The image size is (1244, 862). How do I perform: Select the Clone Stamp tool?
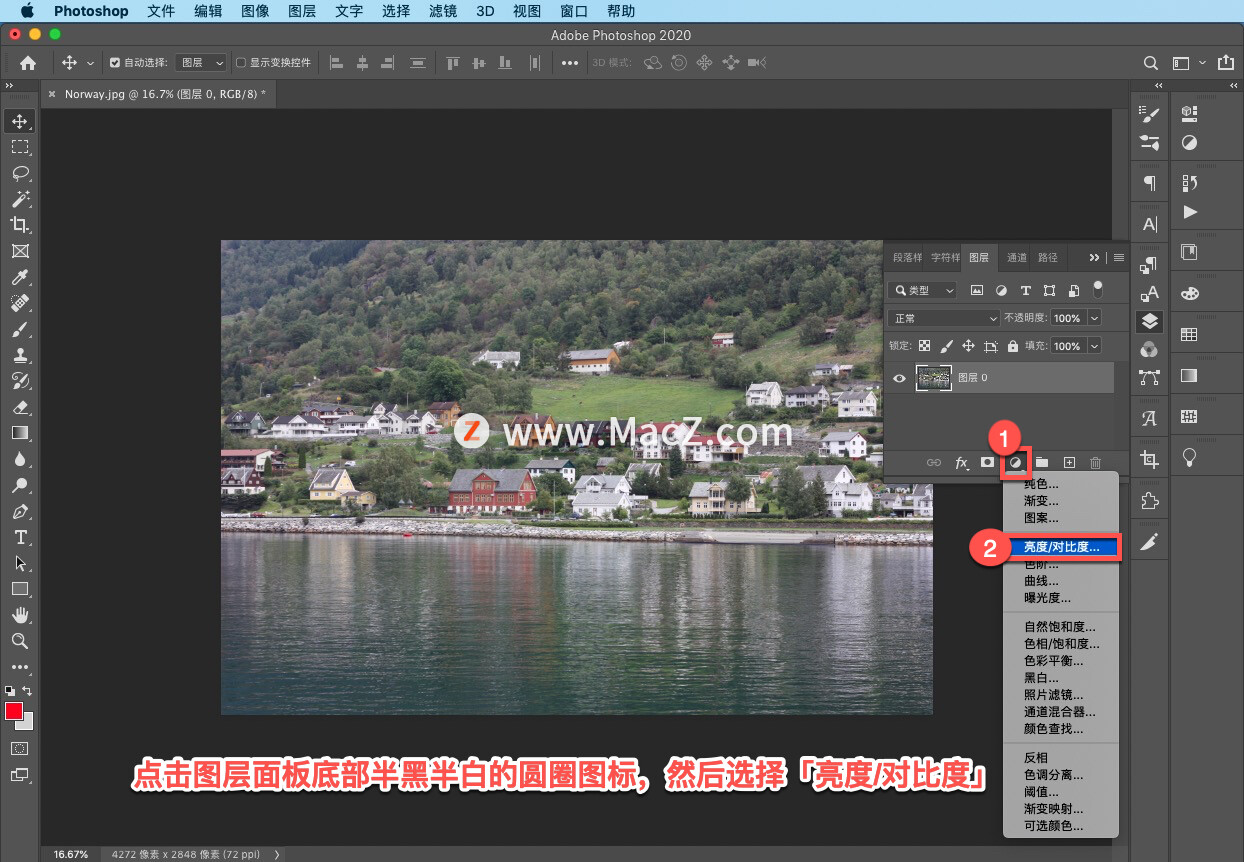tap(19, 355)
